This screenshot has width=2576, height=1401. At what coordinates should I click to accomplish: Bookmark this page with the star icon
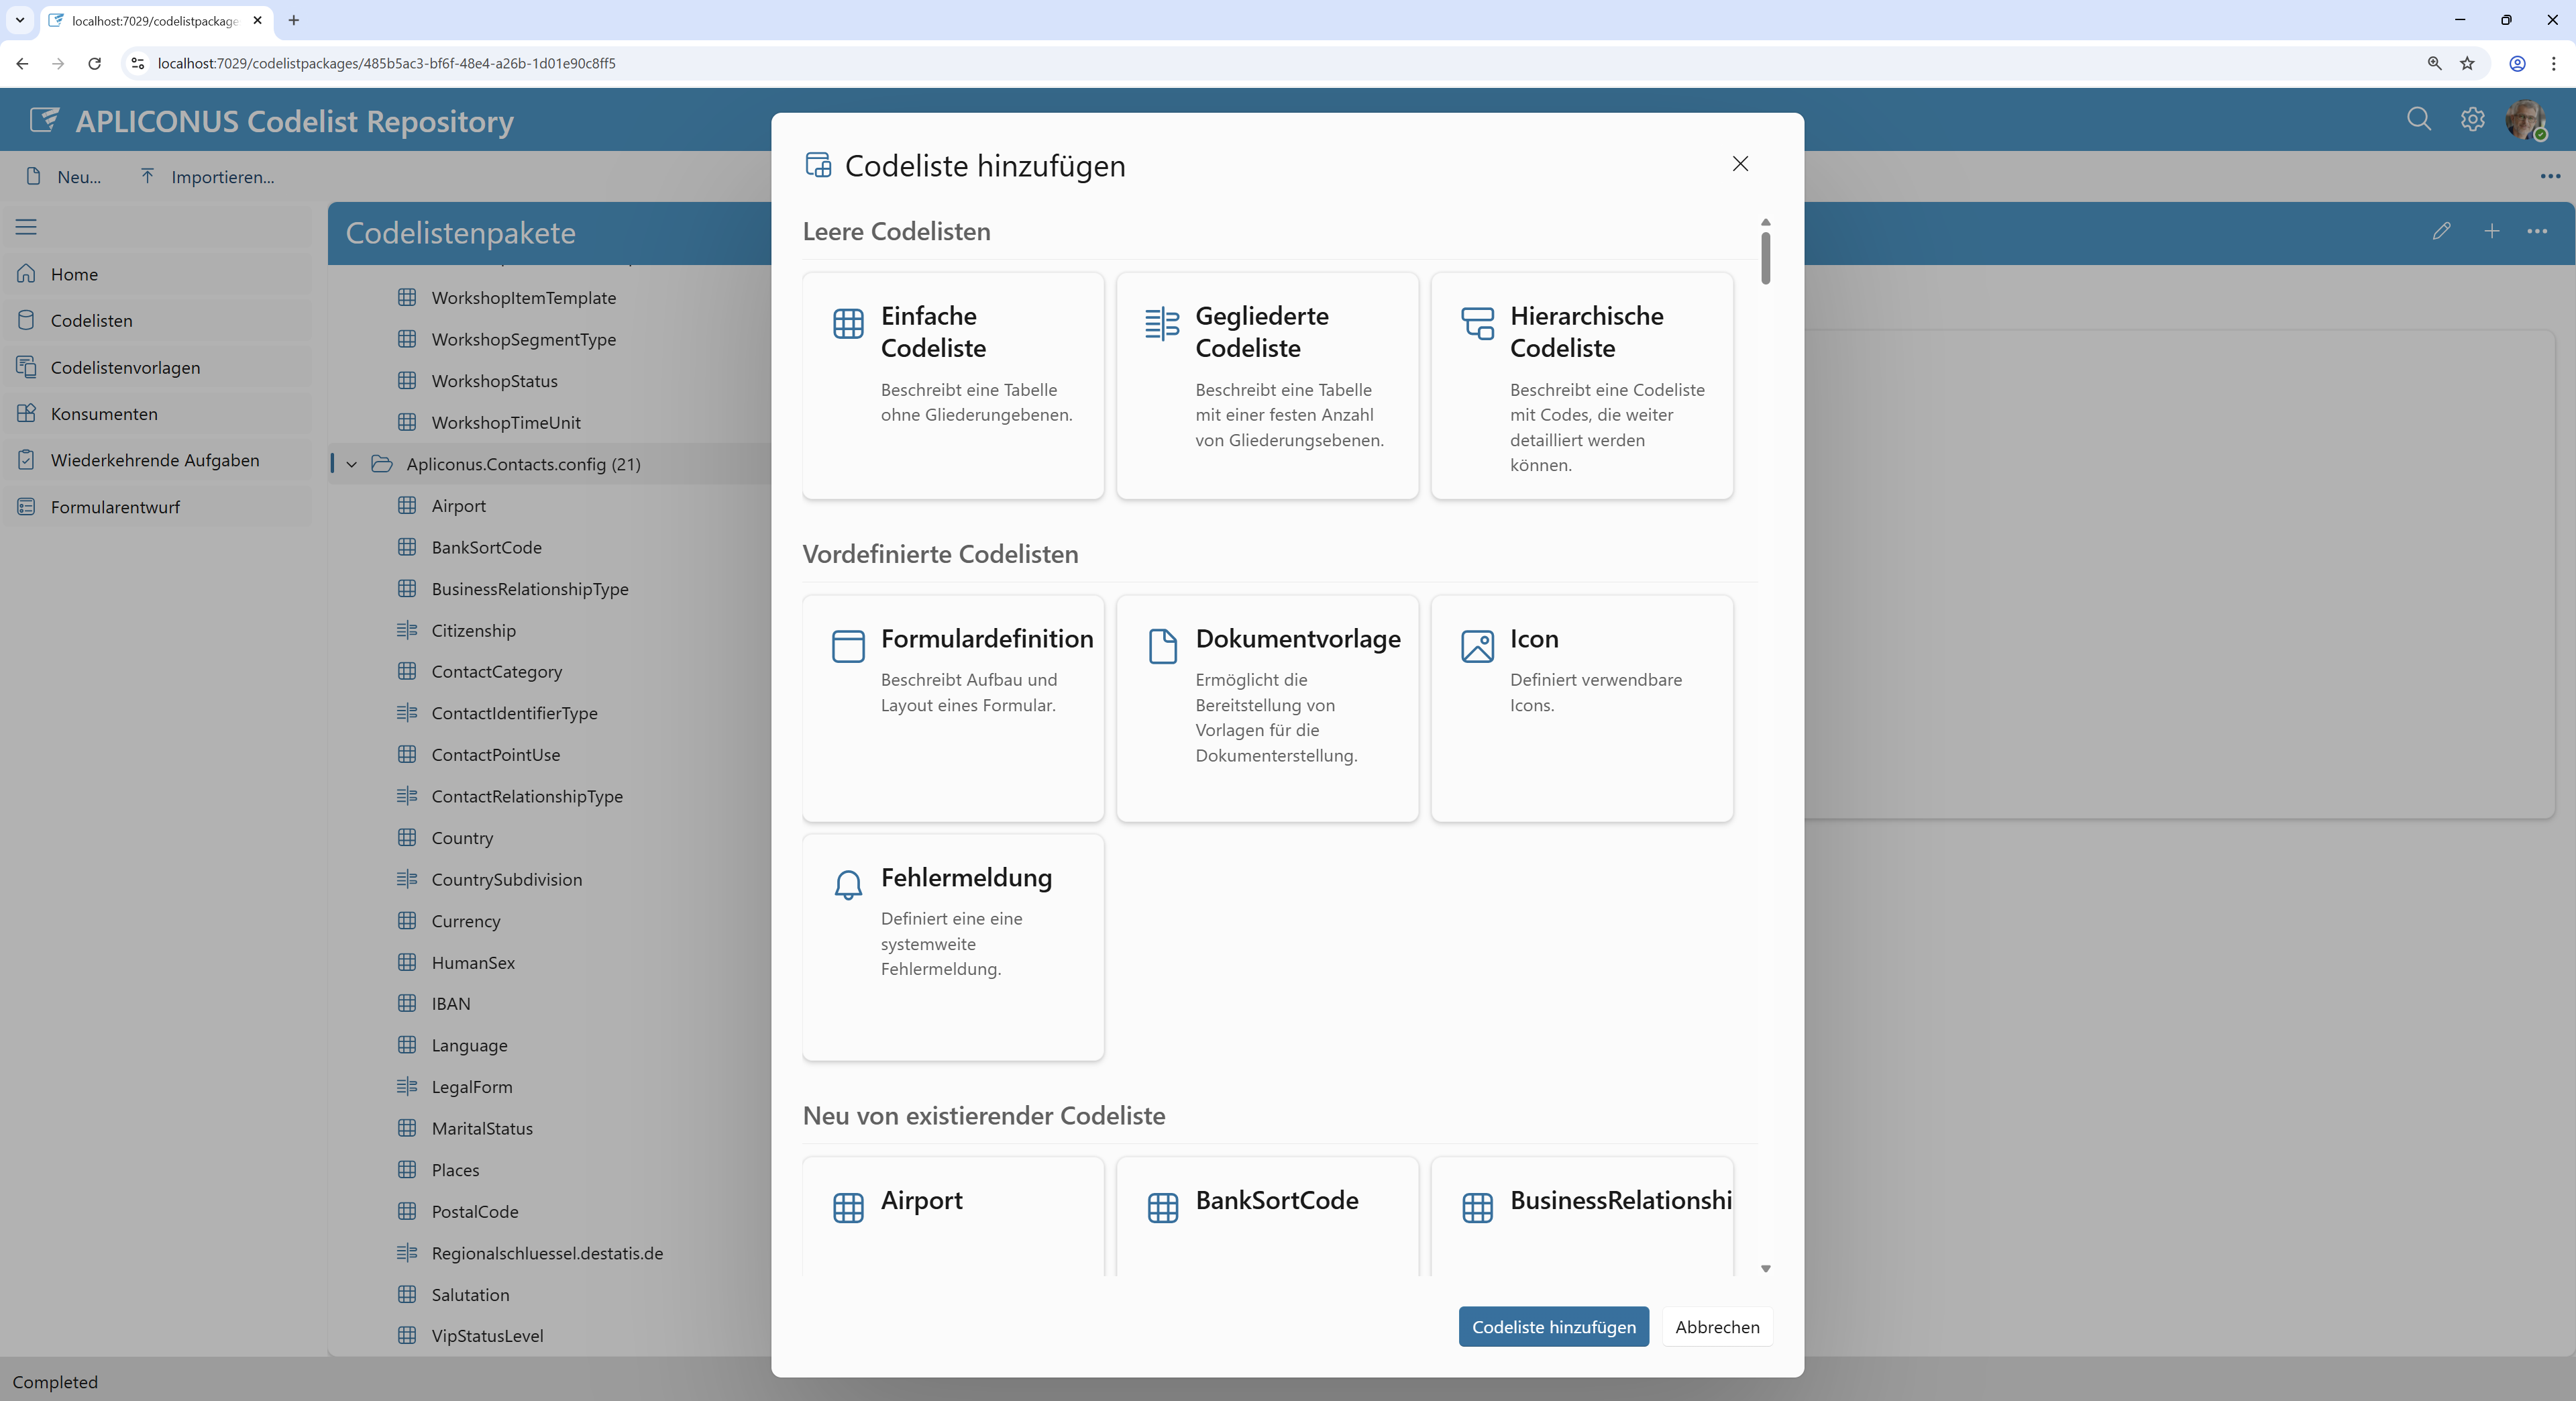click(2467, 63)
